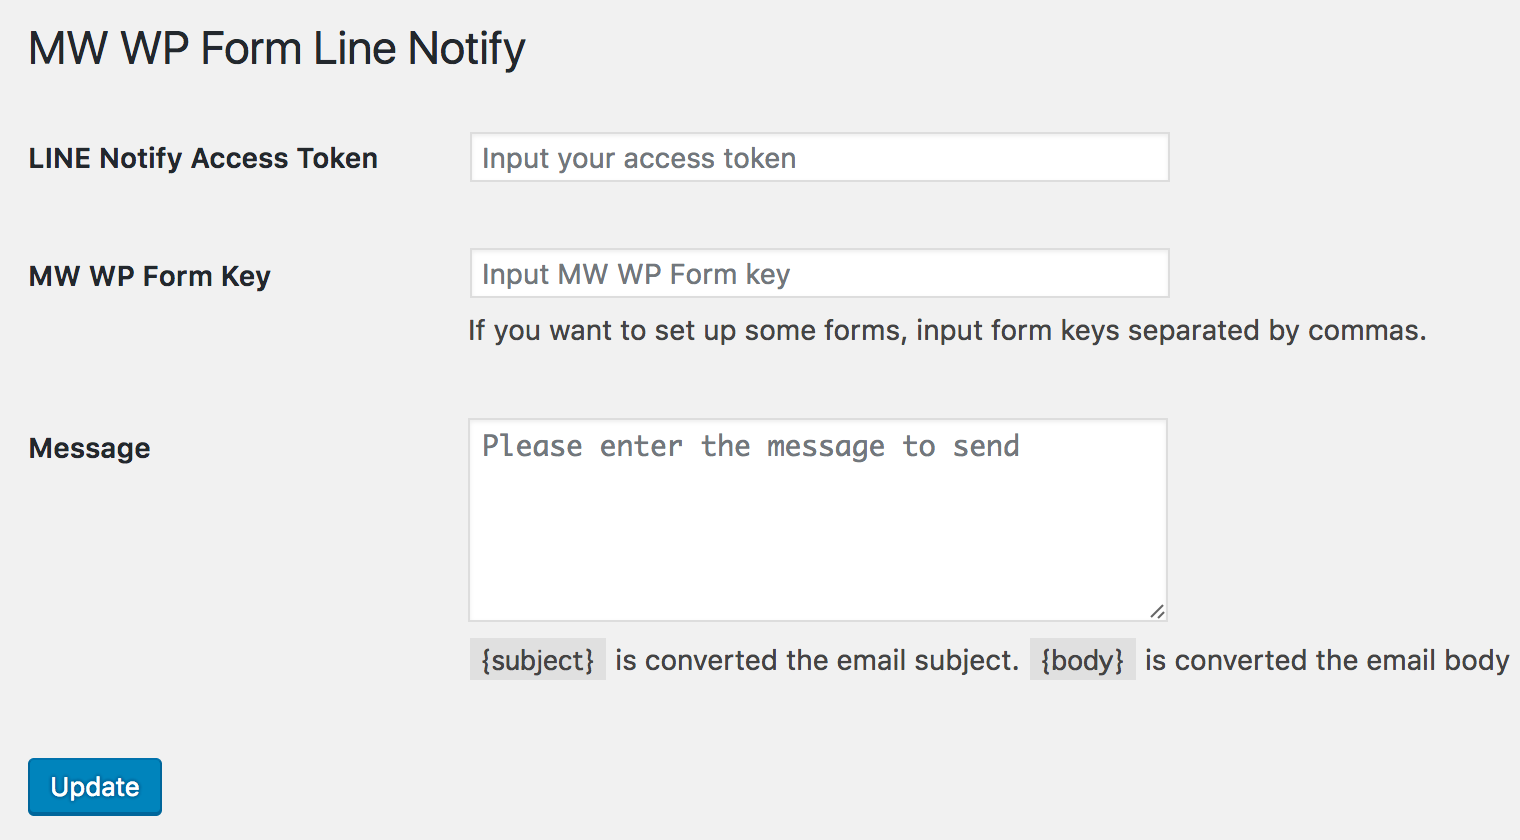The width and height of the screenshot is (1520, 840).
Task: Click the form keys comma-separated help text
Action: (x=947, y=330)
